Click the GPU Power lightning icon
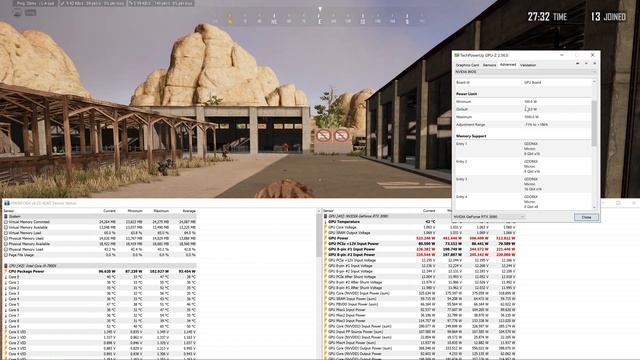The image size is (640, 360). [x=325, y=238]
